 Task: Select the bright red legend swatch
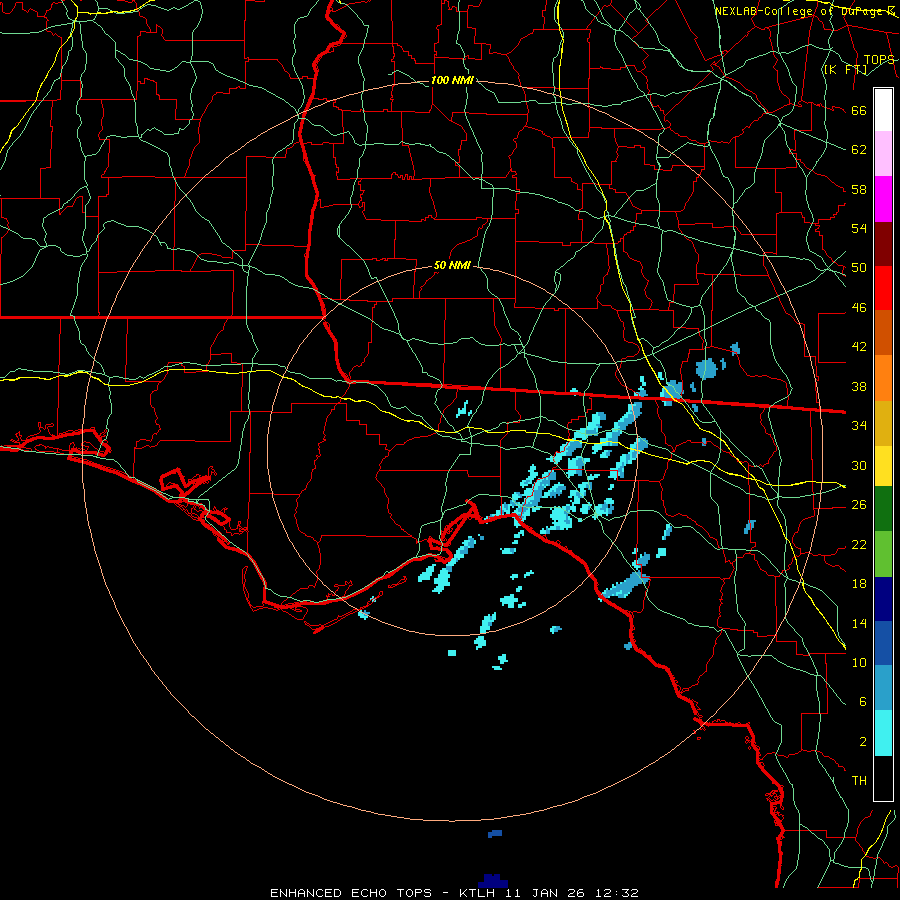[x=883, y=288]
